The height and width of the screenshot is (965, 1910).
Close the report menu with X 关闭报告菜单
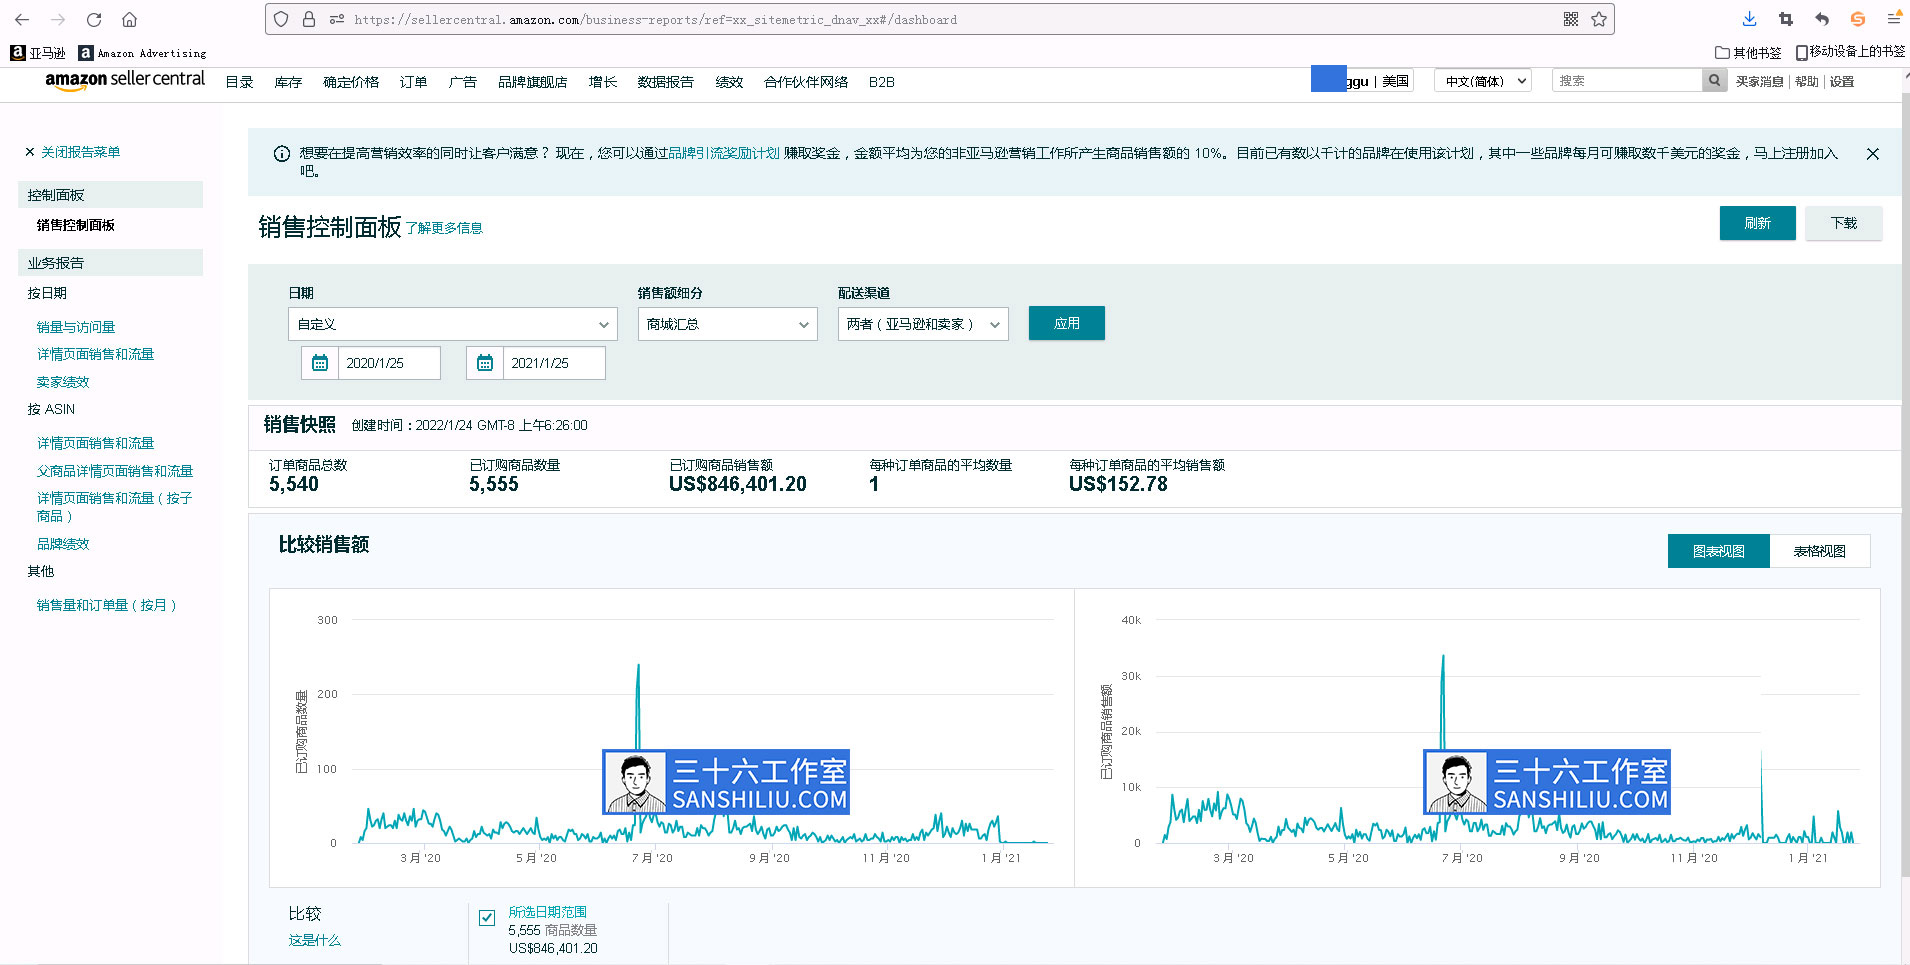(x=72, y=152)
